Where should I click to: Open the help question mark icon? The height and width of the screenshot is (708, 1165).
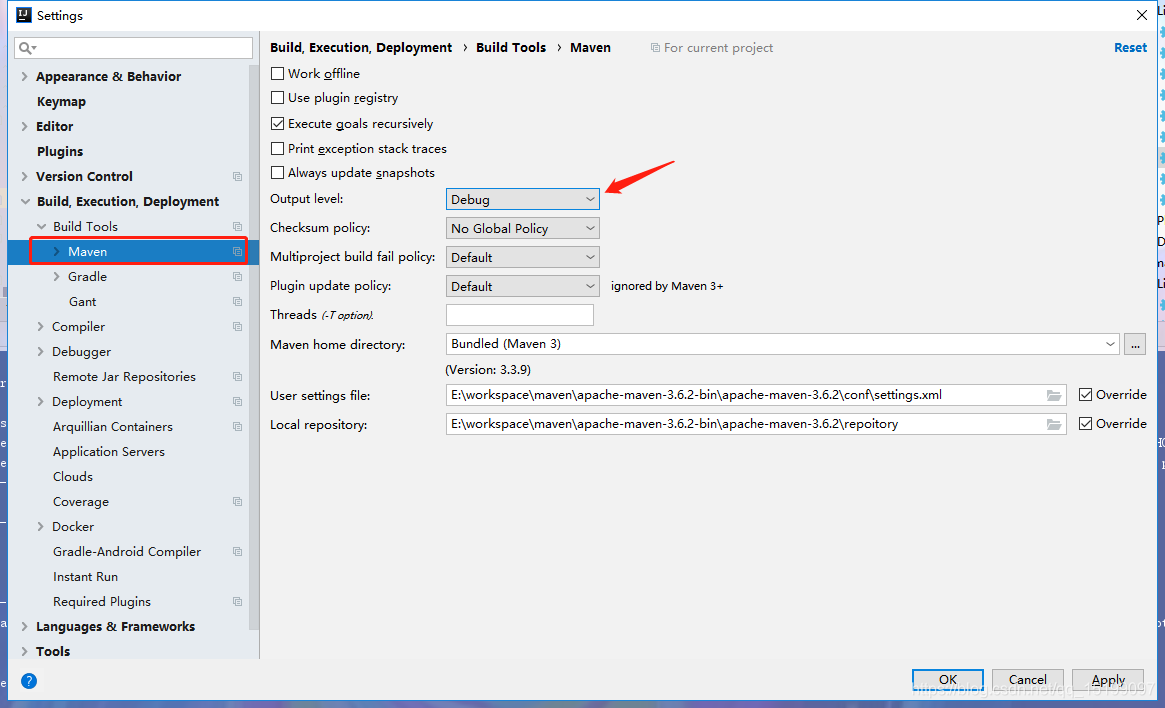[29, 681]
